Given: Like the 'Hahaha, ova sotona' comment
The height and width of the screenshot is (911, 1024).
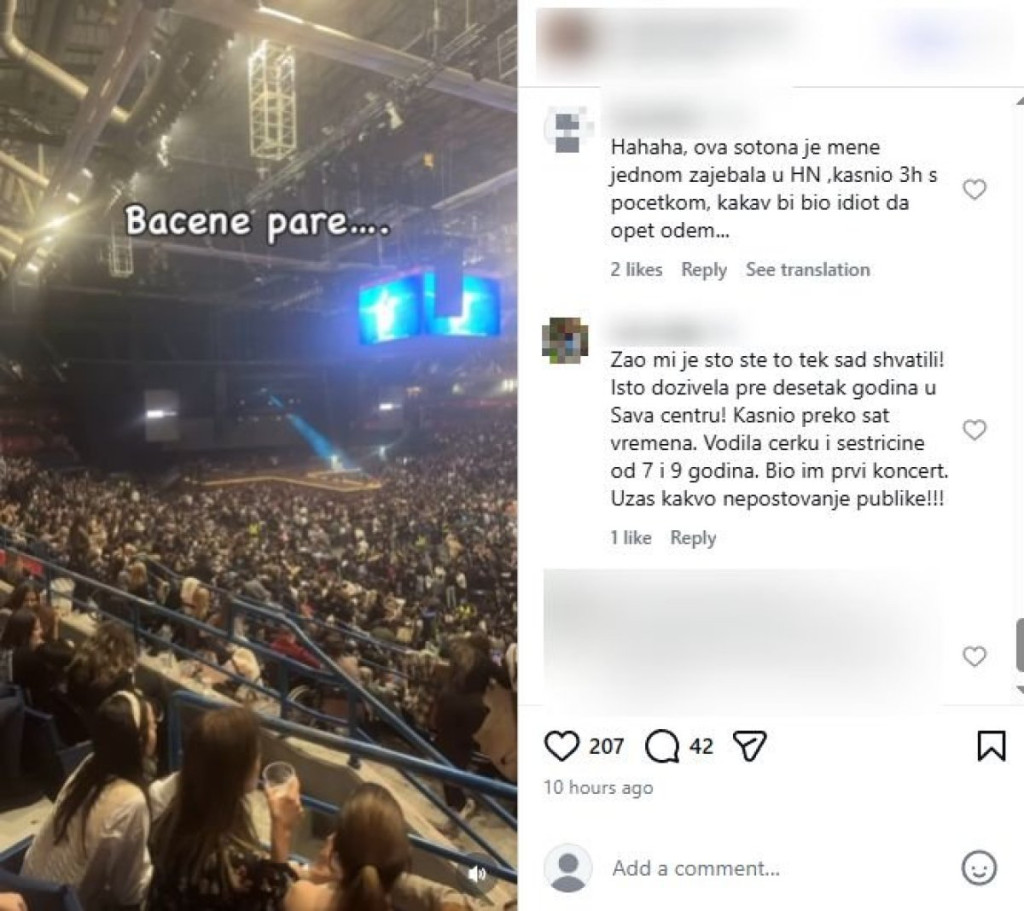Looking at the screenshot, I should [x=974, y=189].
